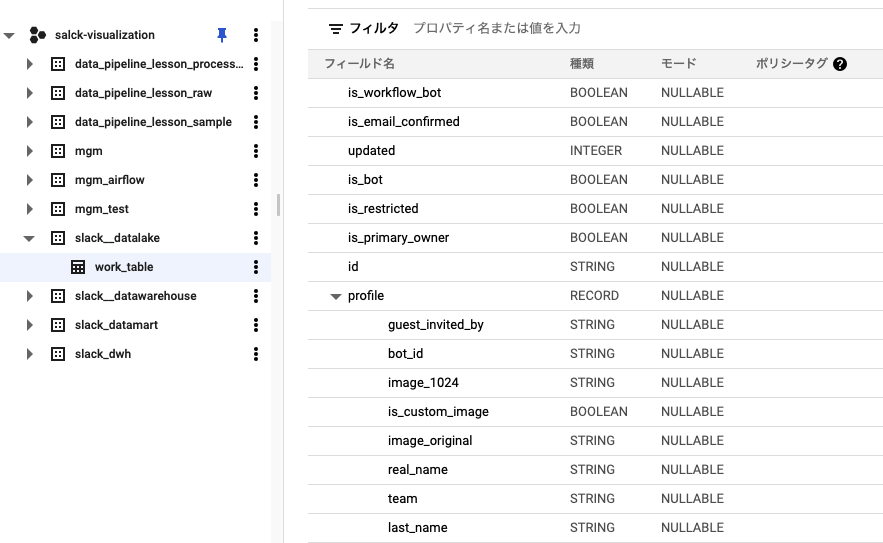The width and height of the screenshot is (883, 543).
Task: Expand the slack_dwh dataset
Action: click(x=30, y=354)
